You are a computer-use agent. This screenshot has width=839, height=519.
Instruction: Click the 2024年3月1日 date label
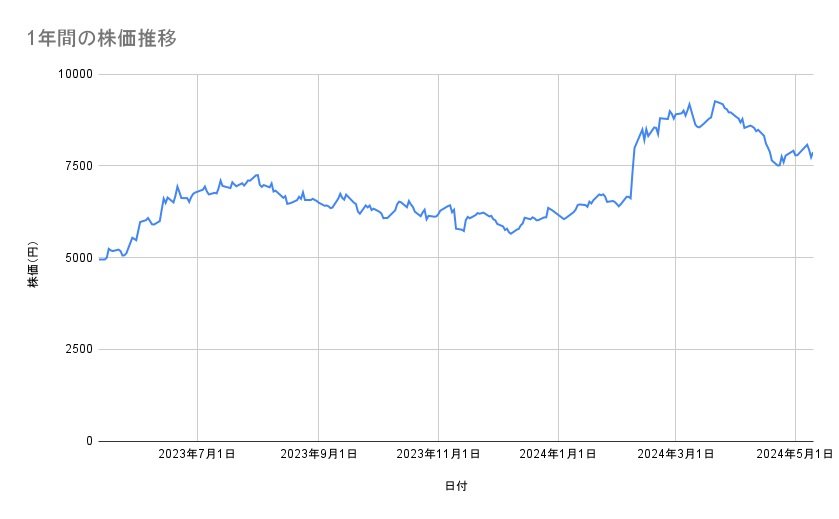pyautogui.click(x=676, y=455)
